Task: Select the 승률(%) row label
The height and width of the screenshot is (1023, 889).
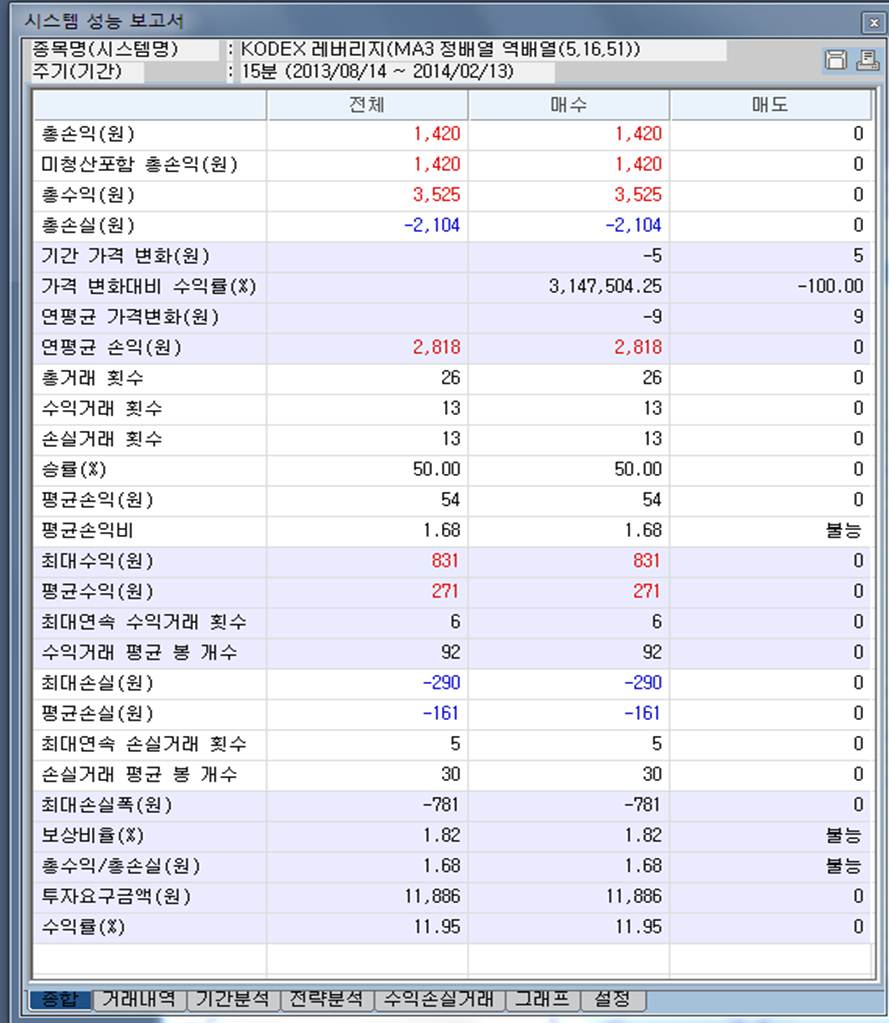Action: click(x=73, y=469)
